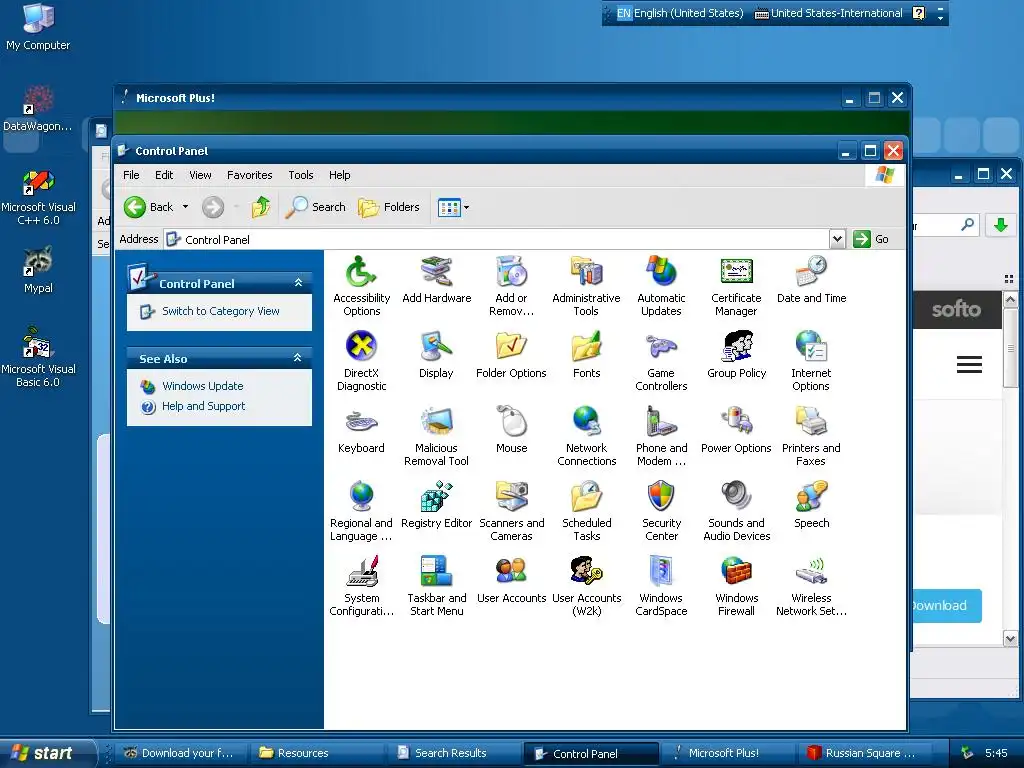1024x768 pixels.
Task: Open language bar options arrow
Action: tap(940, 17)
